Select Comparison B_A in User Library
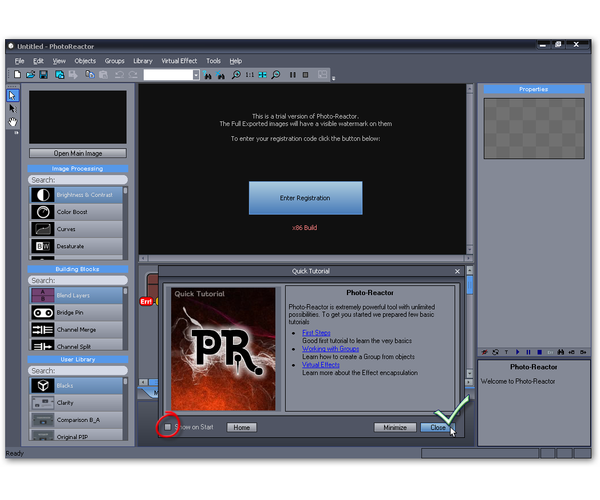This screenshot has height=500, width=600. pos(76,420)
